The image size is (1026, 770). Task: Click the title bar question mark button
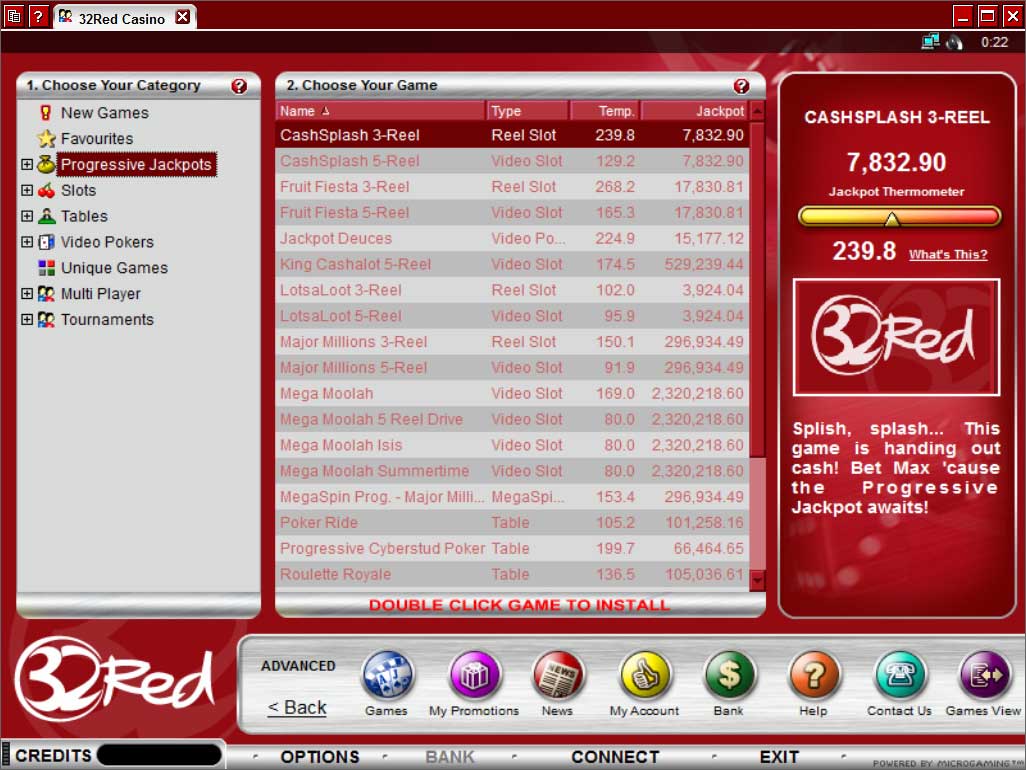[x=38, y=16]
